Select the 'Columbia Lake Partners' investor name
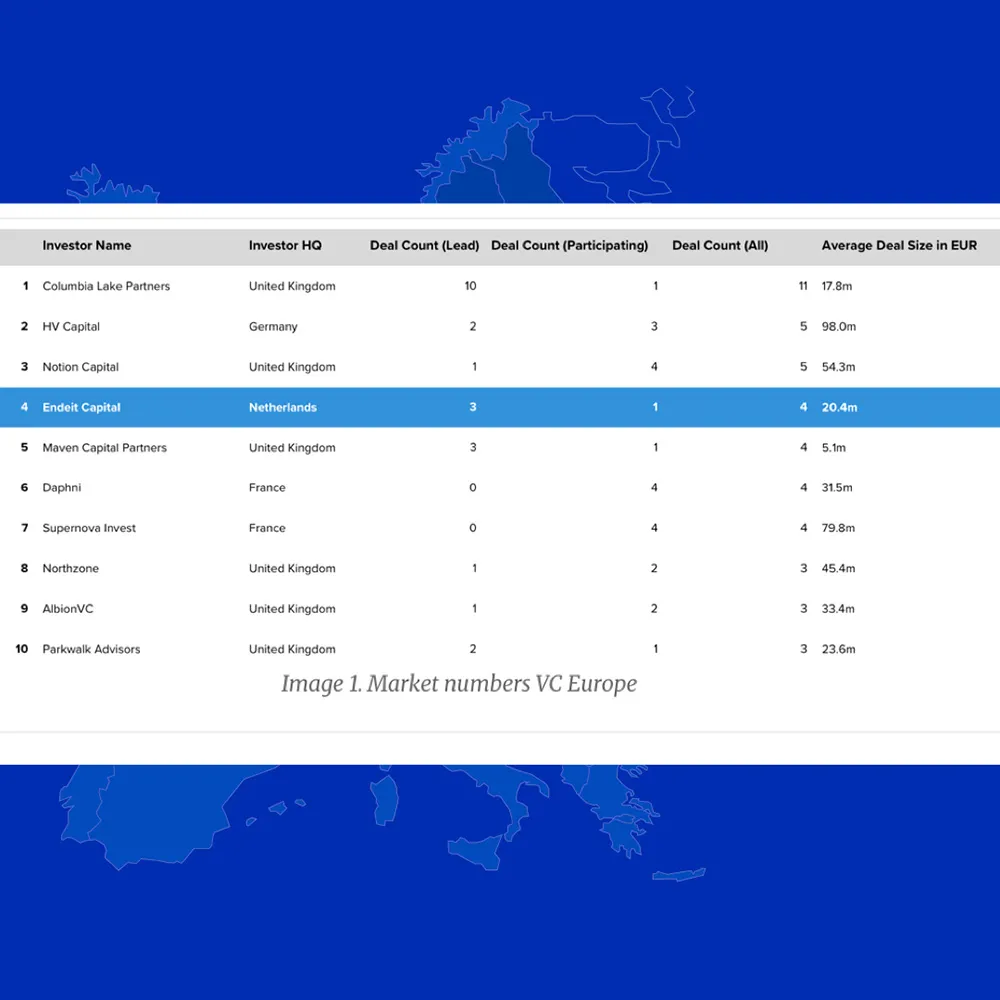 pyautogui.click(x=107, y=286)
